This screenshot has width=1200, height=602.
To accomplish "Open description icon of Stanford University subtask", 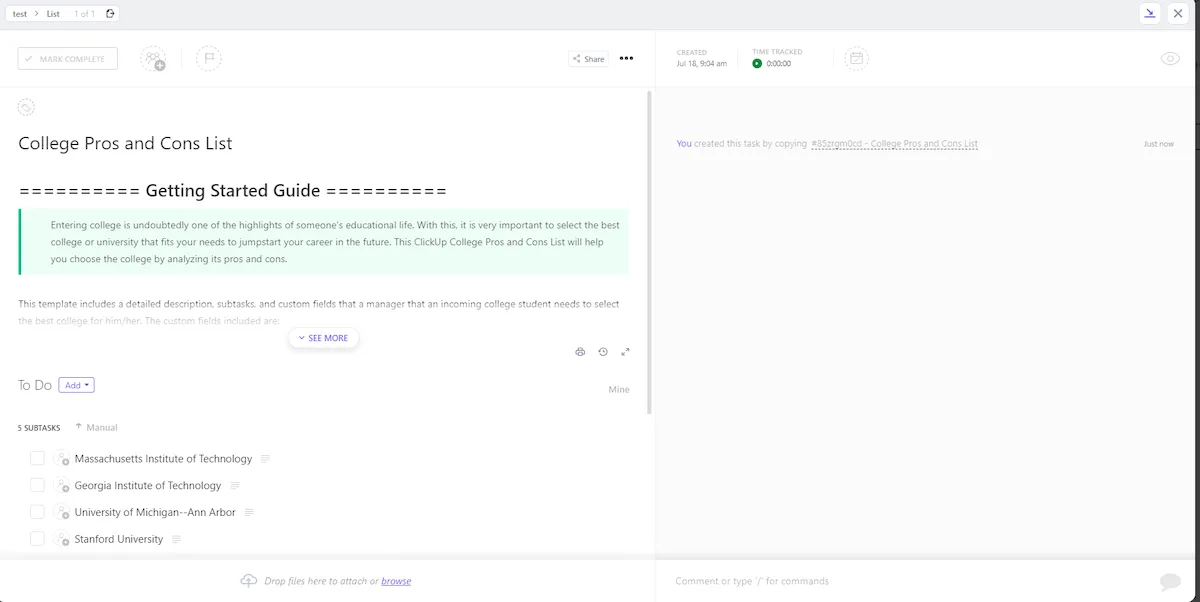I will (176, 539).
